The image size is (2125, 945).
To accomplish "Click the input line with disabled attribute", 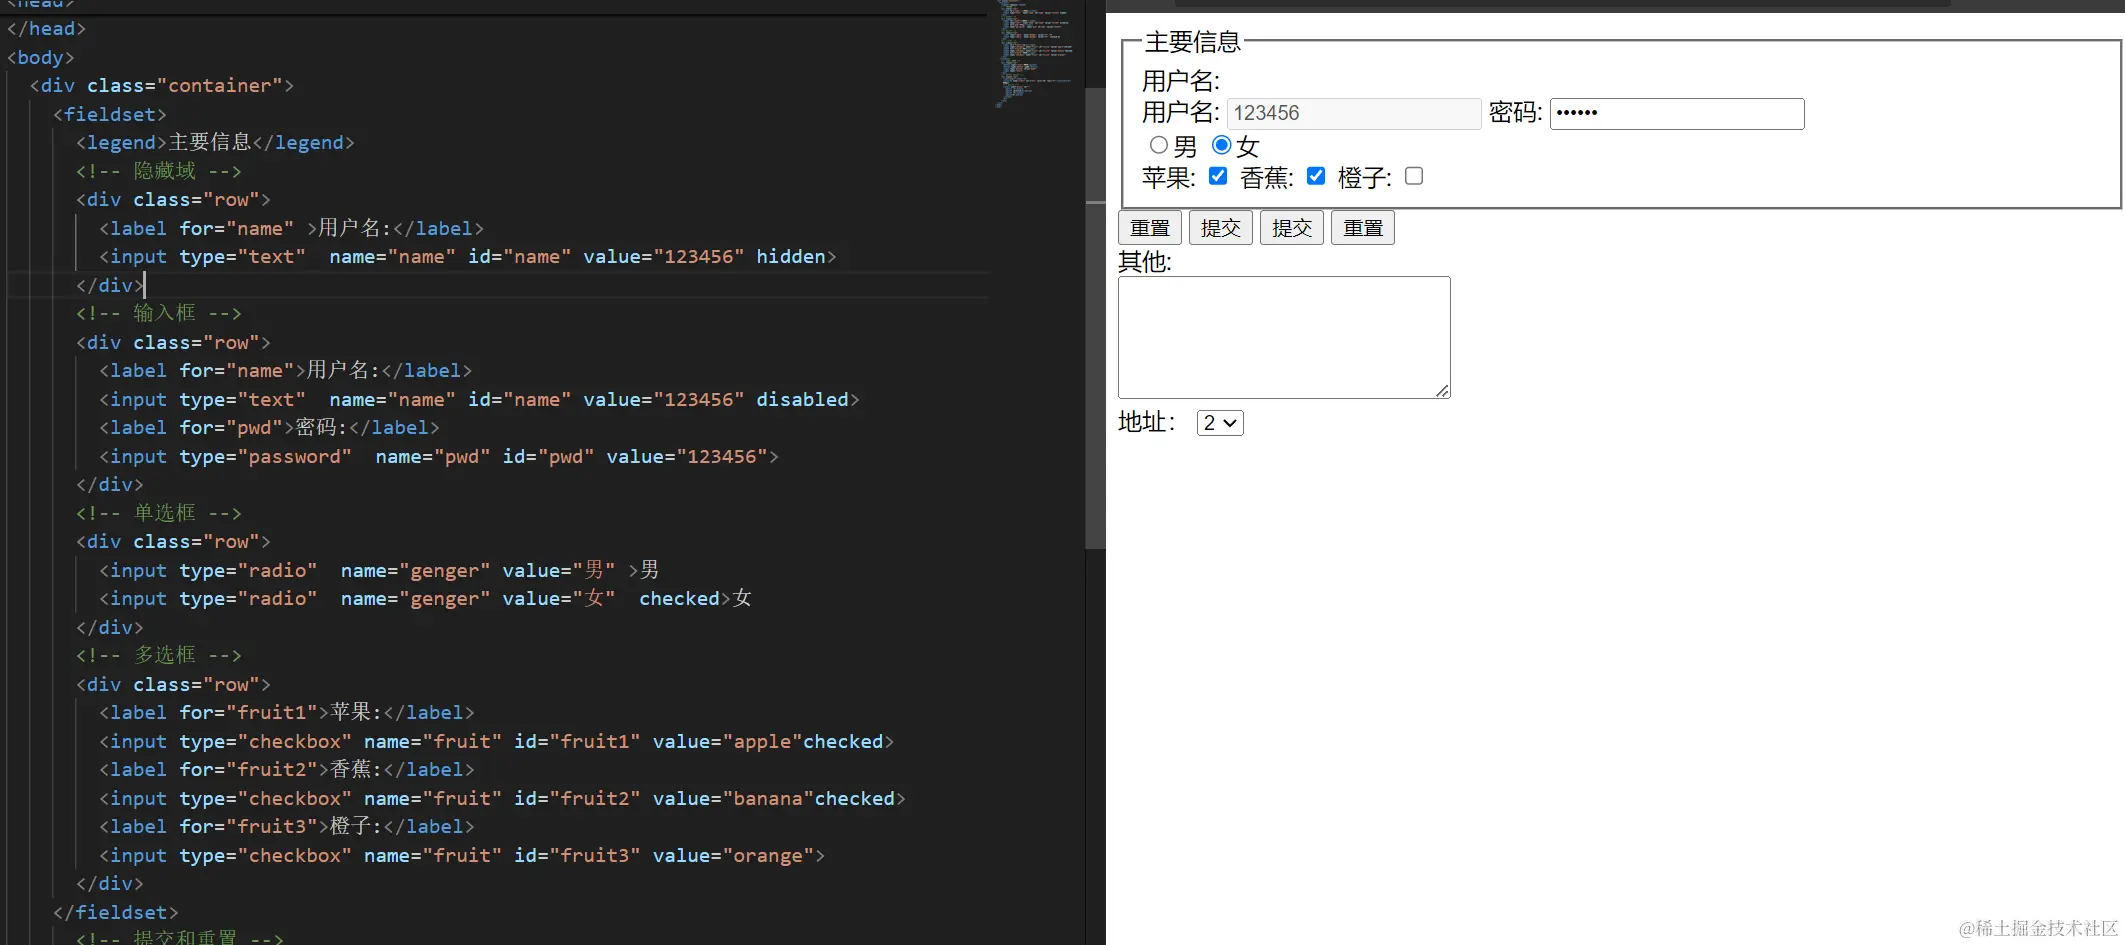I will point(479,399).
